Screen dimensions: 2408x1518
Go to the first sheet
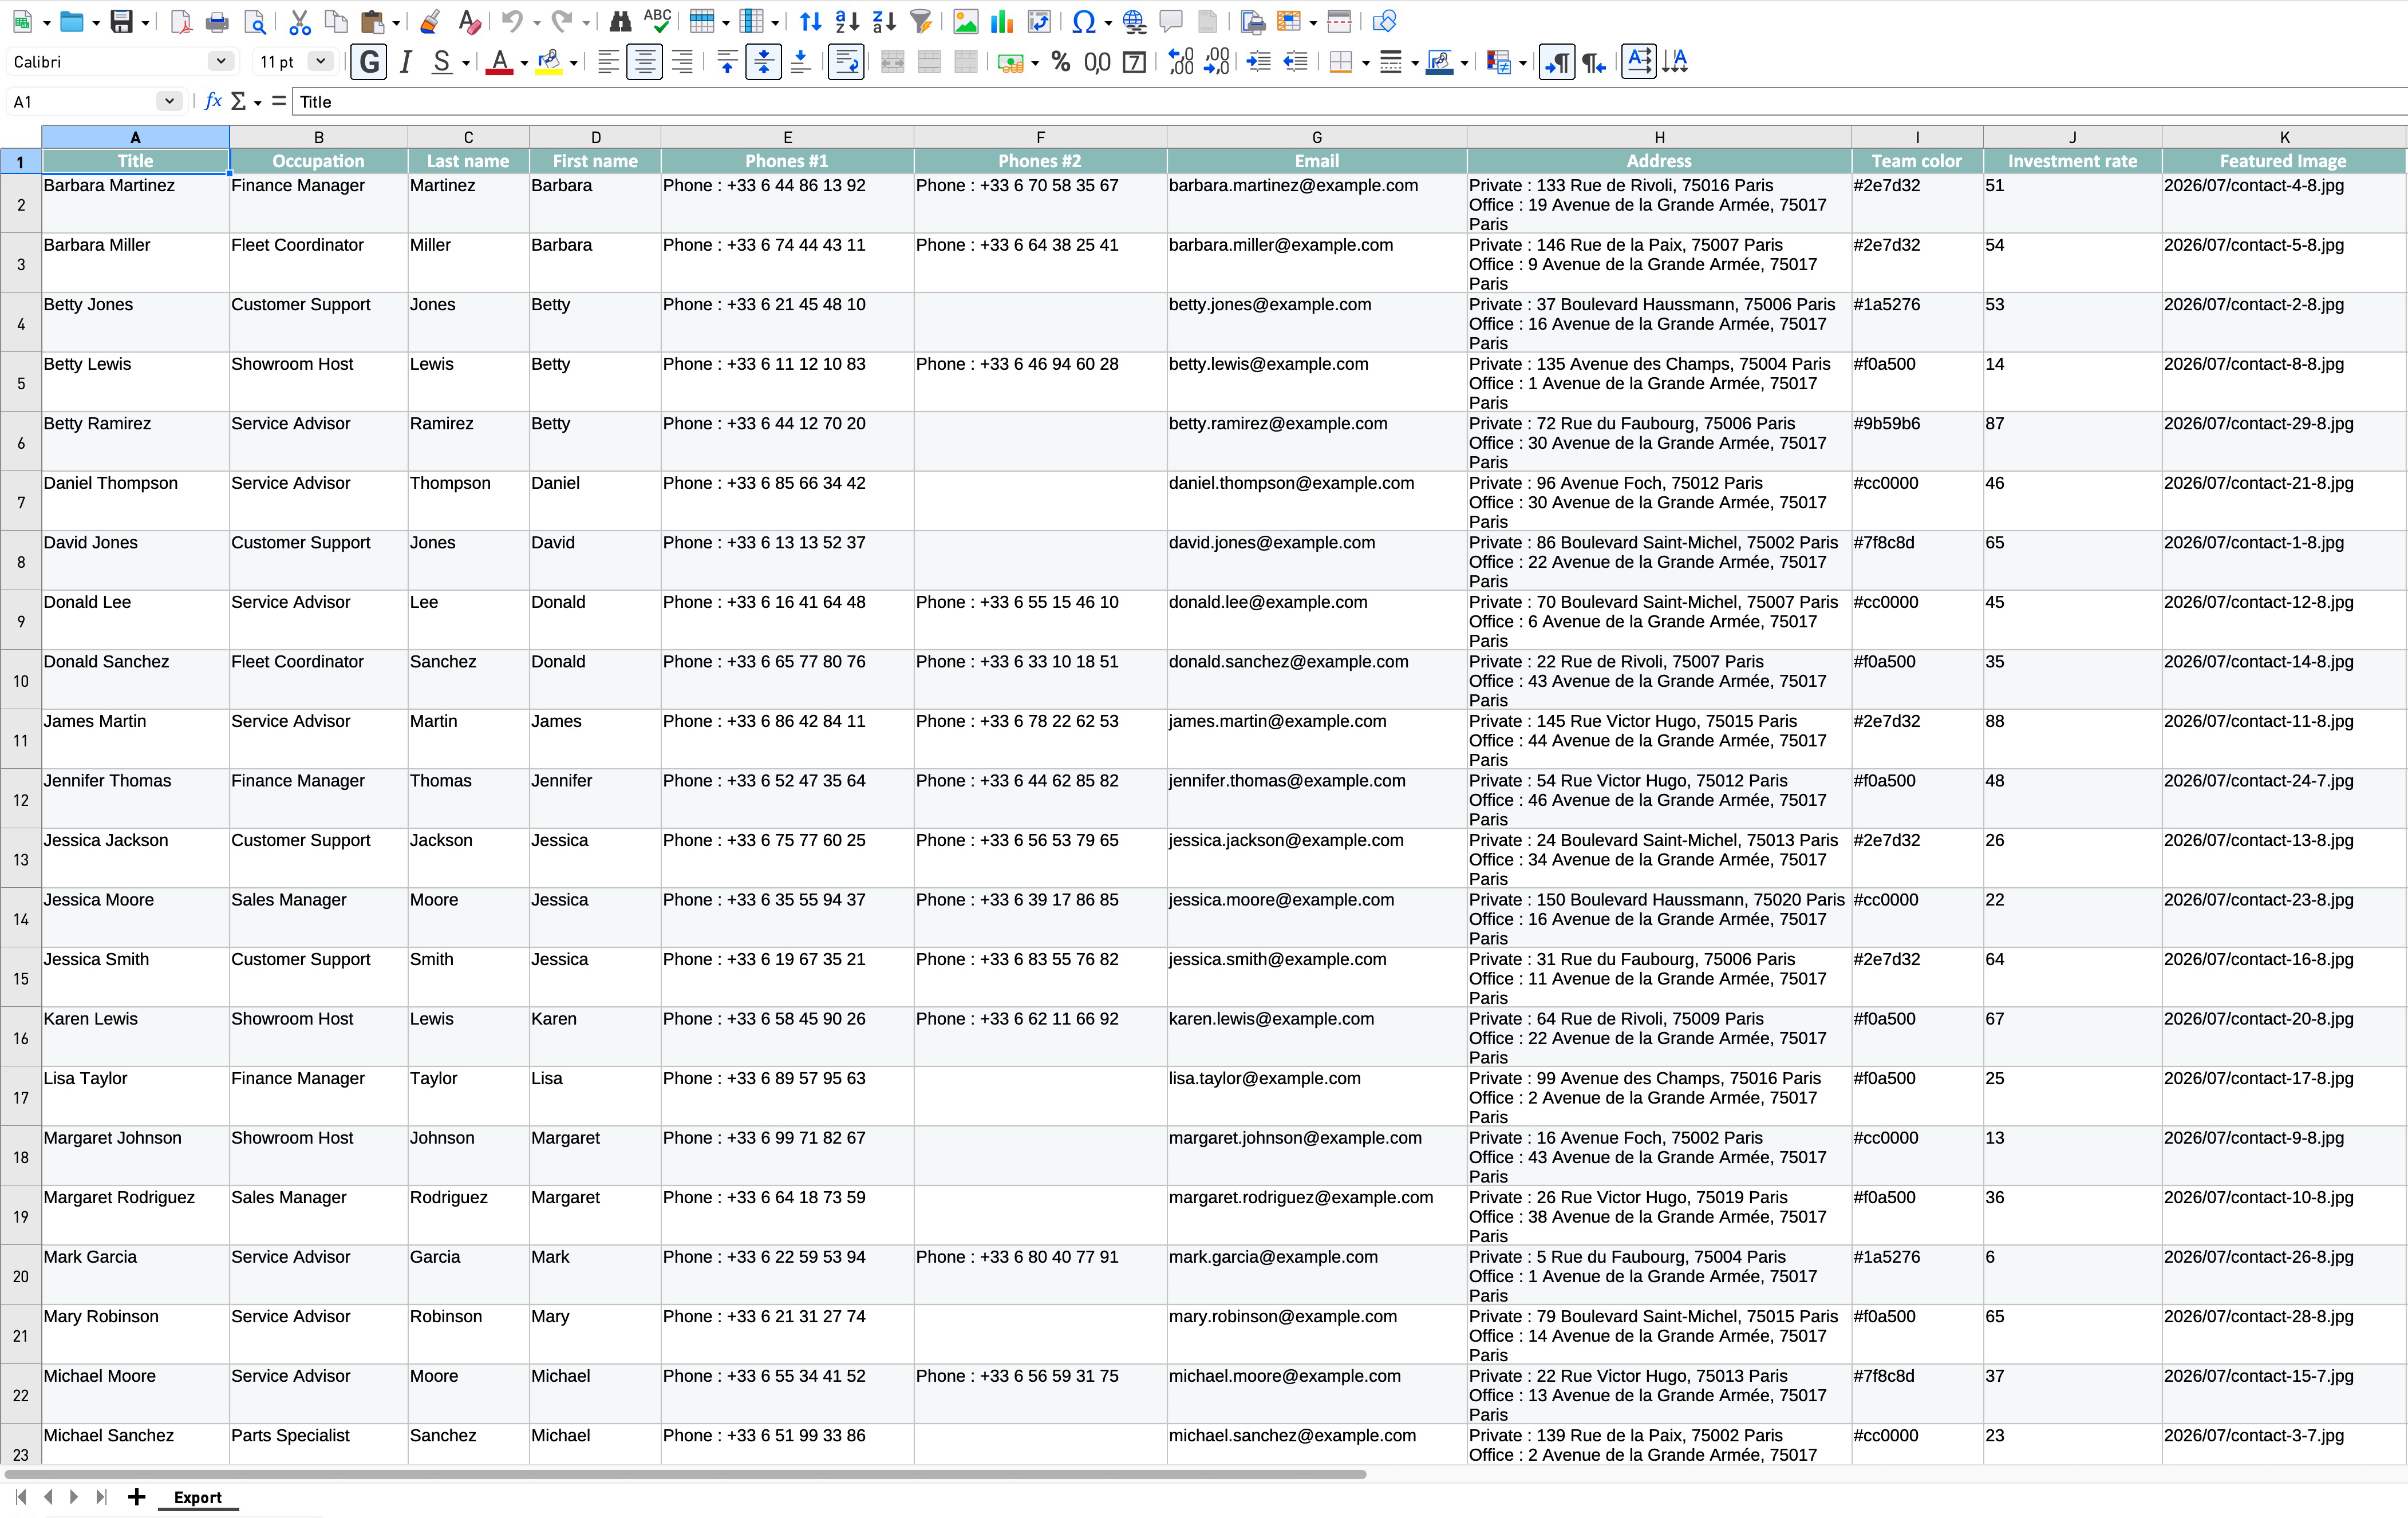pos(21,1496)
